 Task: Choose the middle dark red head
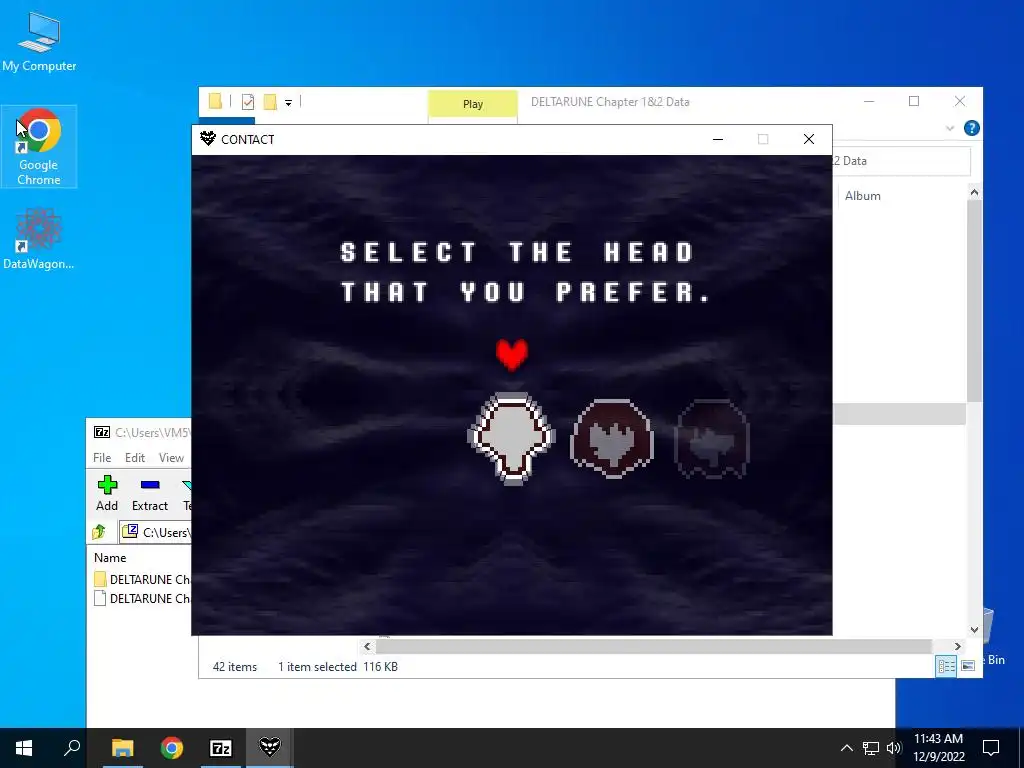pos(612,438)
